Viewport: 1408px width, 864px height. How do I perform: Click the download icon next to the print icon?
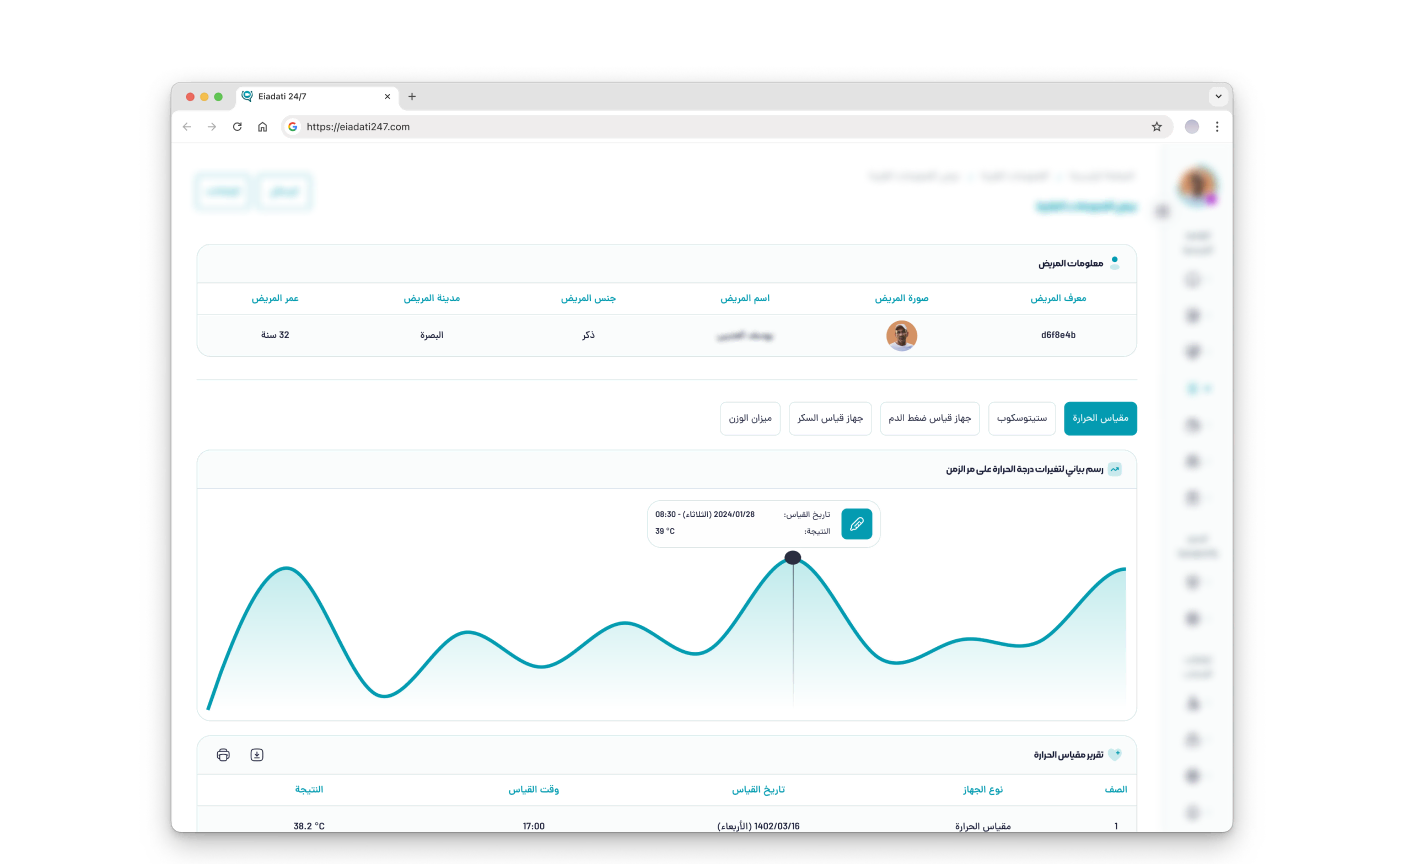257,755
